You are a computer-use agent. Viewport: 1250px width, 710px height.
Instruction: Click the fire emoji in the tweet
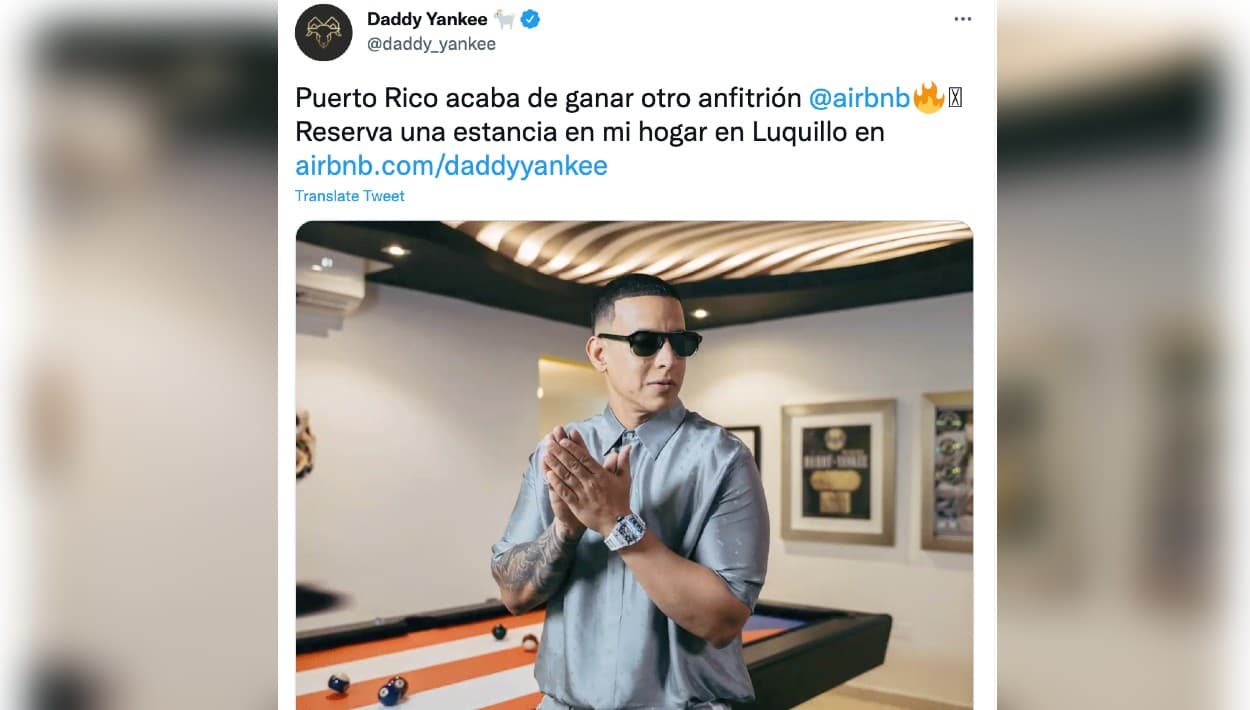click(929, 98)
